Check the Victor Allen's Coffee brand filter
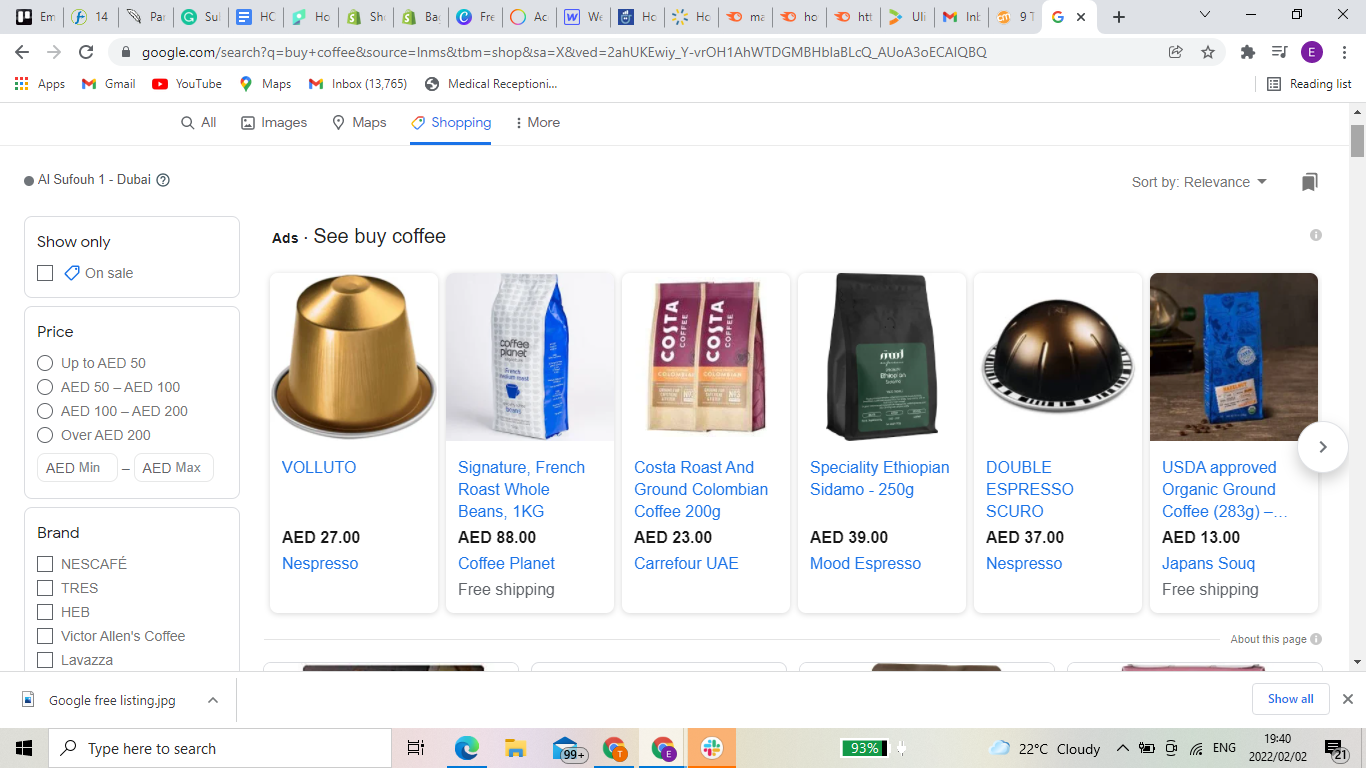The image size is (1366, 768). (x=45, y=636)
